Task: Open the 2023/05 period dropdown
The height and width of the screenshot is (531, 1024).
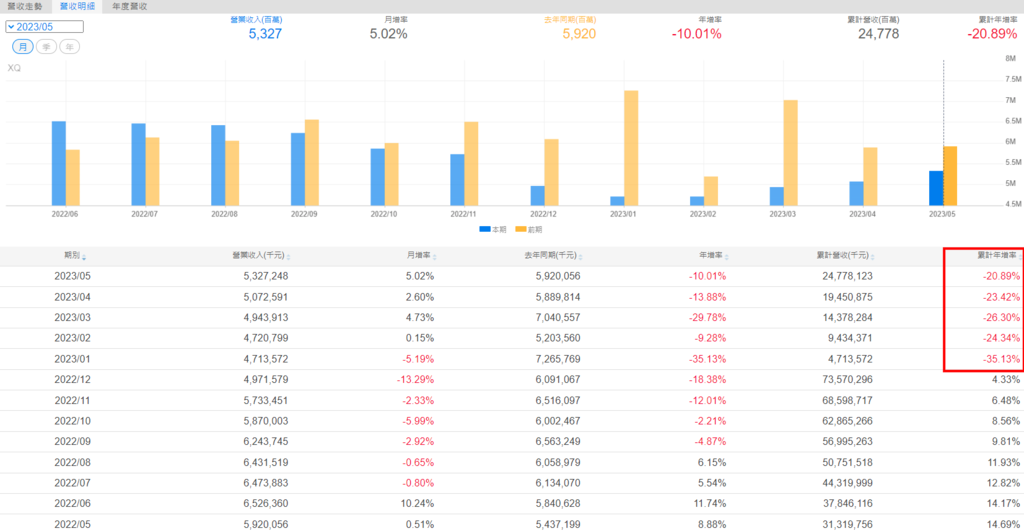Action: point(44,27)
